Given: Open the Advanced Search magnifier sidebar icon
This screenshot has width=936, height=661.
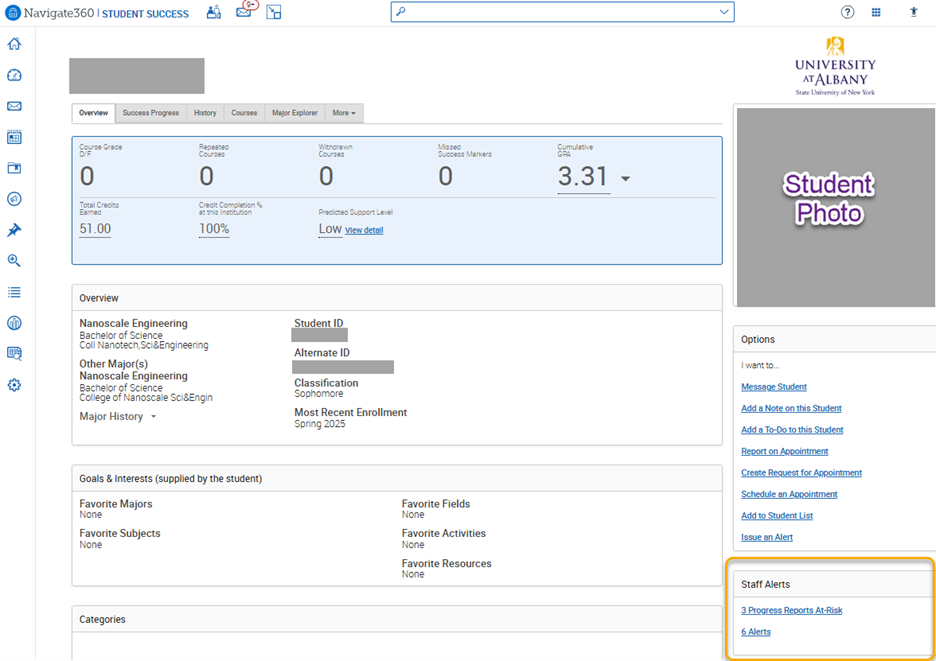Looking at the screenshot, I should click(x=14, y=261).
